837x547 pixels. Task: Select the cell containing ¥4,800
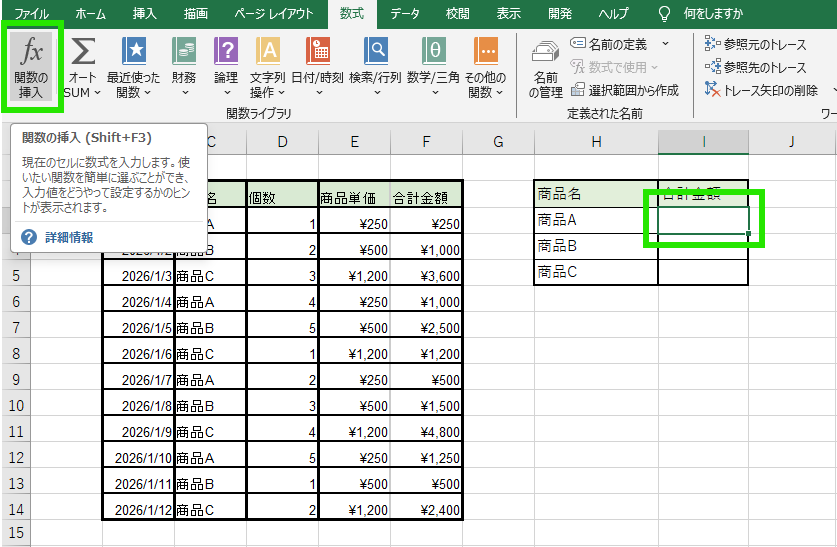(x=427, y=432)
